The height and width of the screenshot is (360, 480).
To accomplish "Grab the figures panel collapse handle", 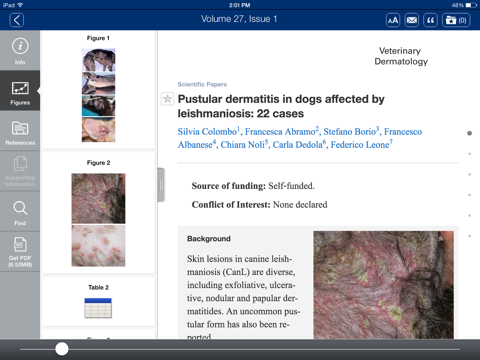I will click(161, 185).
